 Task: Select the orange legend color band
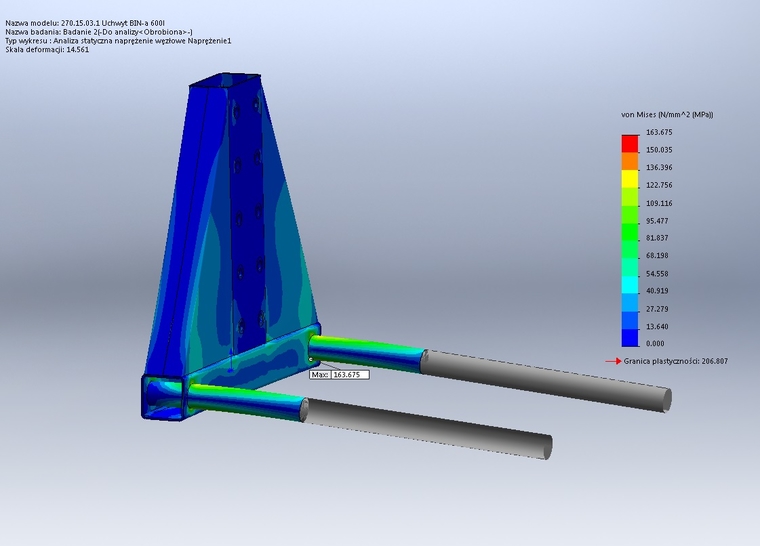click(x=630, y=162)
